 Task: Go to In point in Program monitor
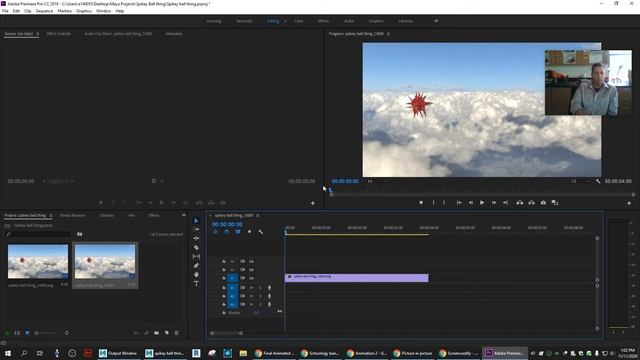459,202
